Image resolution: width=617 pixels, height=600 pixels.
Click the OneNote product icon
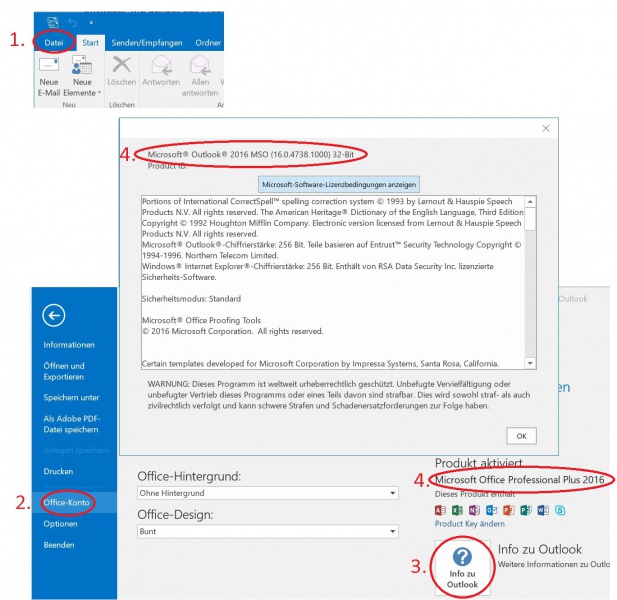(x=474, y=510)
